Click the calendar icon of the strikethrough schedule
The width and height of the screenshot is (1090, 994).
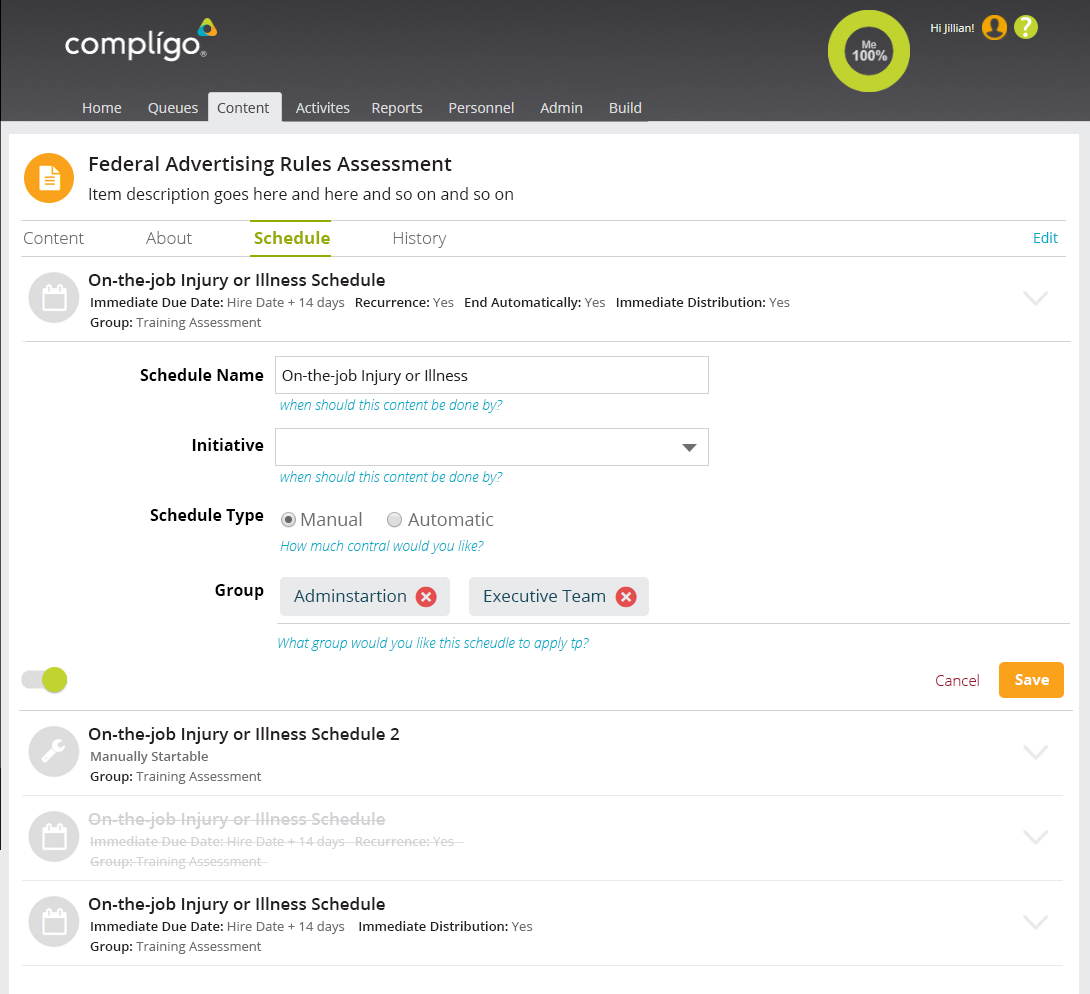click(54, 837)
